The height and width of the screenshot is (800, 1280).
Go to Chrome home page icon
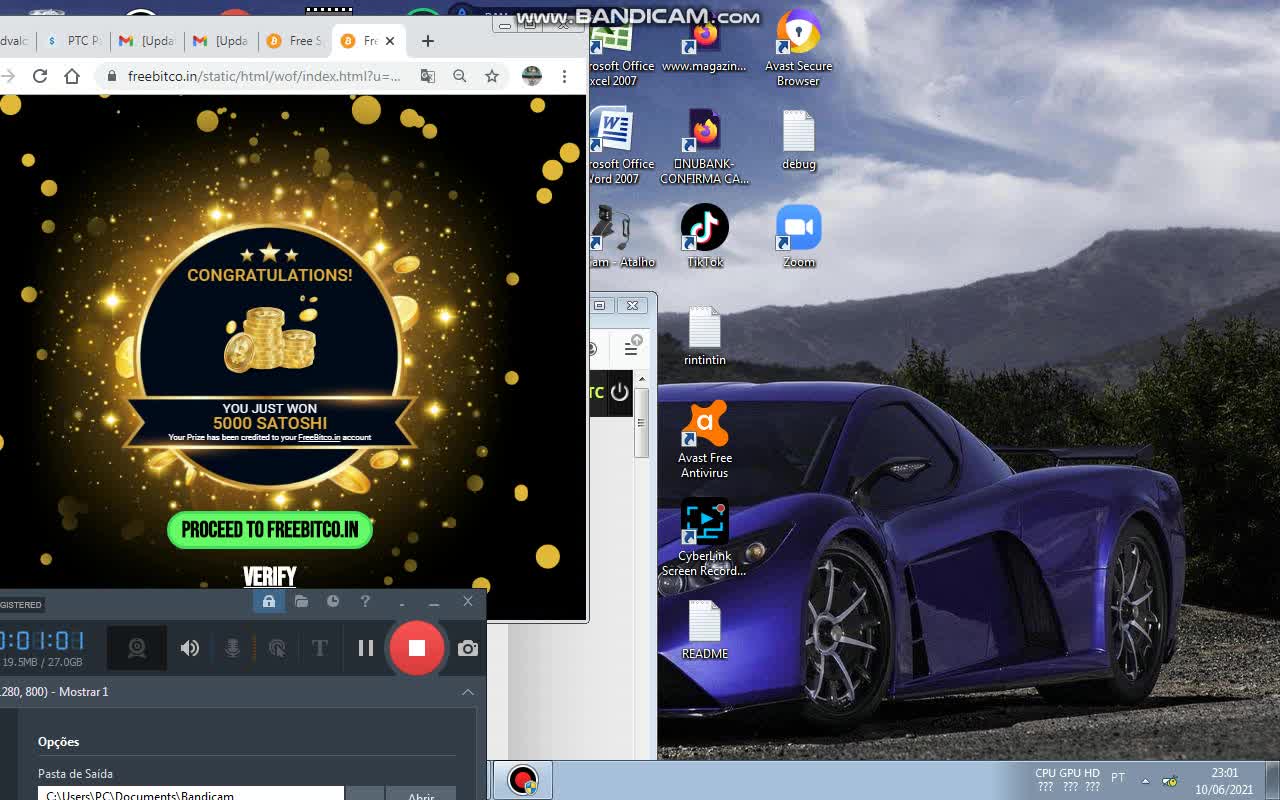[72, 76]
